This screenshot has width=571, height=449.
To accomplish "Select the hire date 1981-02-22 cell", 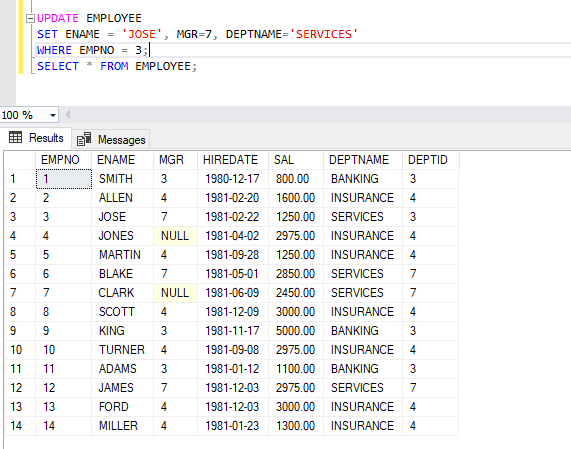I will click(x=233, y=217).
